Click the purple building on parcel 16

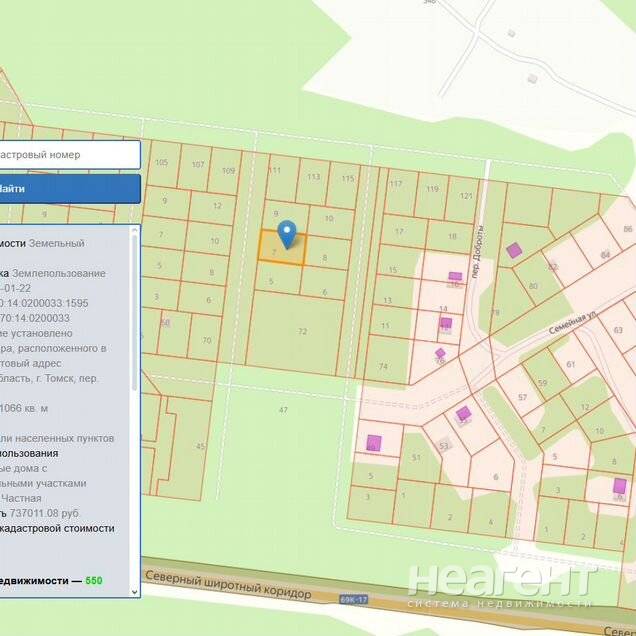click(455, 276)
